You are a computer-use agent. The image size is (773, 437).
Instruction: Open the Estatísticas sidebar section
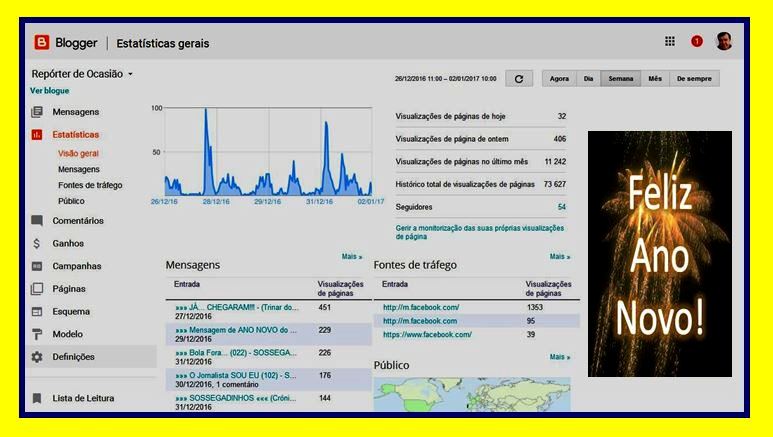click(75, 135)
